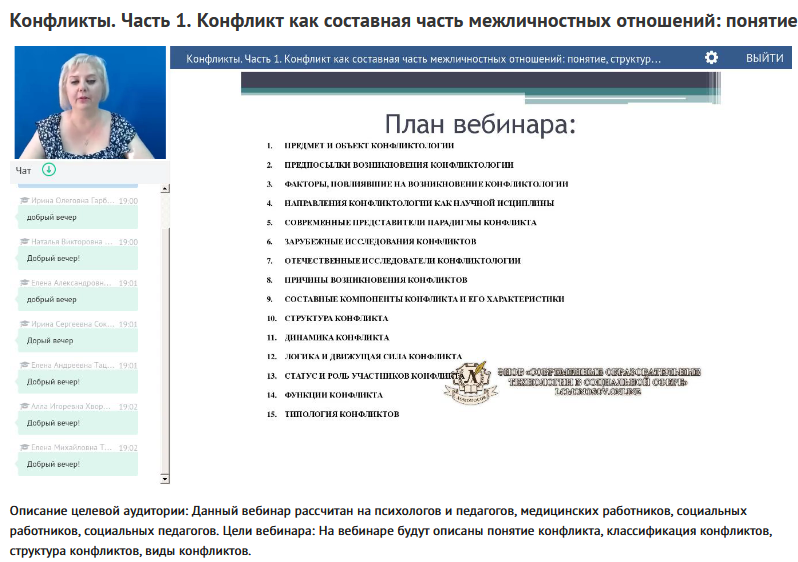
Task: Click the chat download arrow icon
Action: (x=49, y=170)
